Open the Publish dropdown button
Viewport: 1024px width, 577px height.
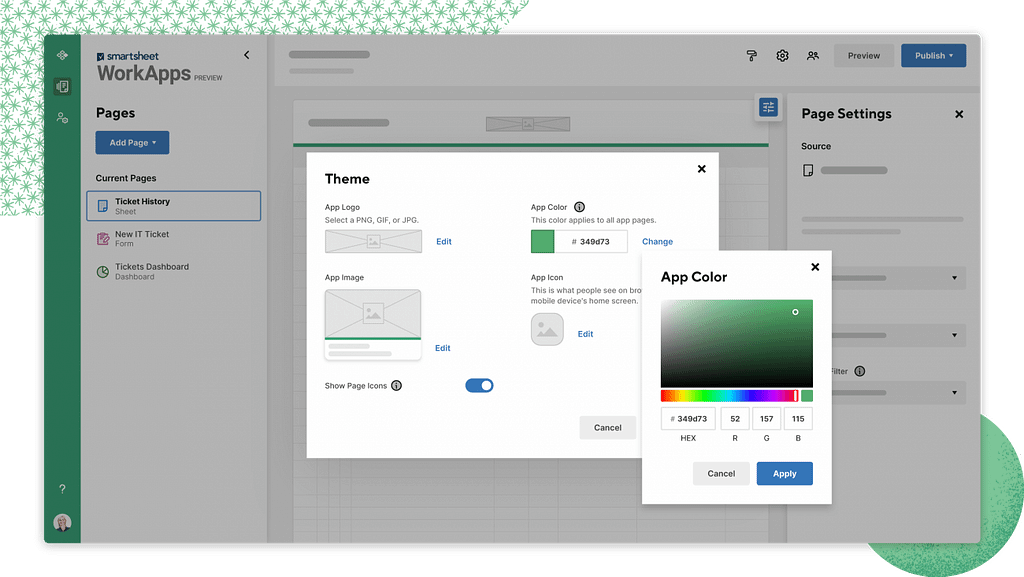click(934, 55)
